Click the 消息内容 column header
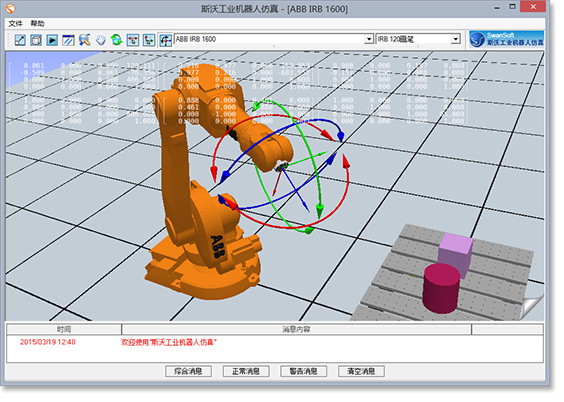 coord(296,329)
